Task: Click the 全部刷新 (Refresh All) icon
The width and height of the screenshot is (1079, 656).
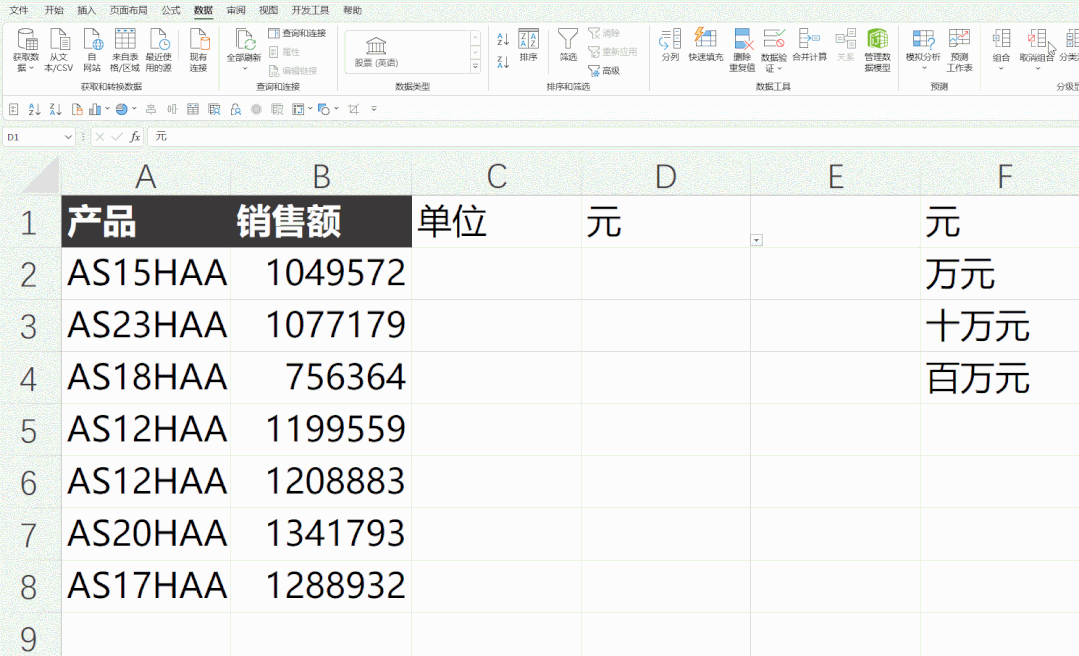Action: [x=244, y=39]
